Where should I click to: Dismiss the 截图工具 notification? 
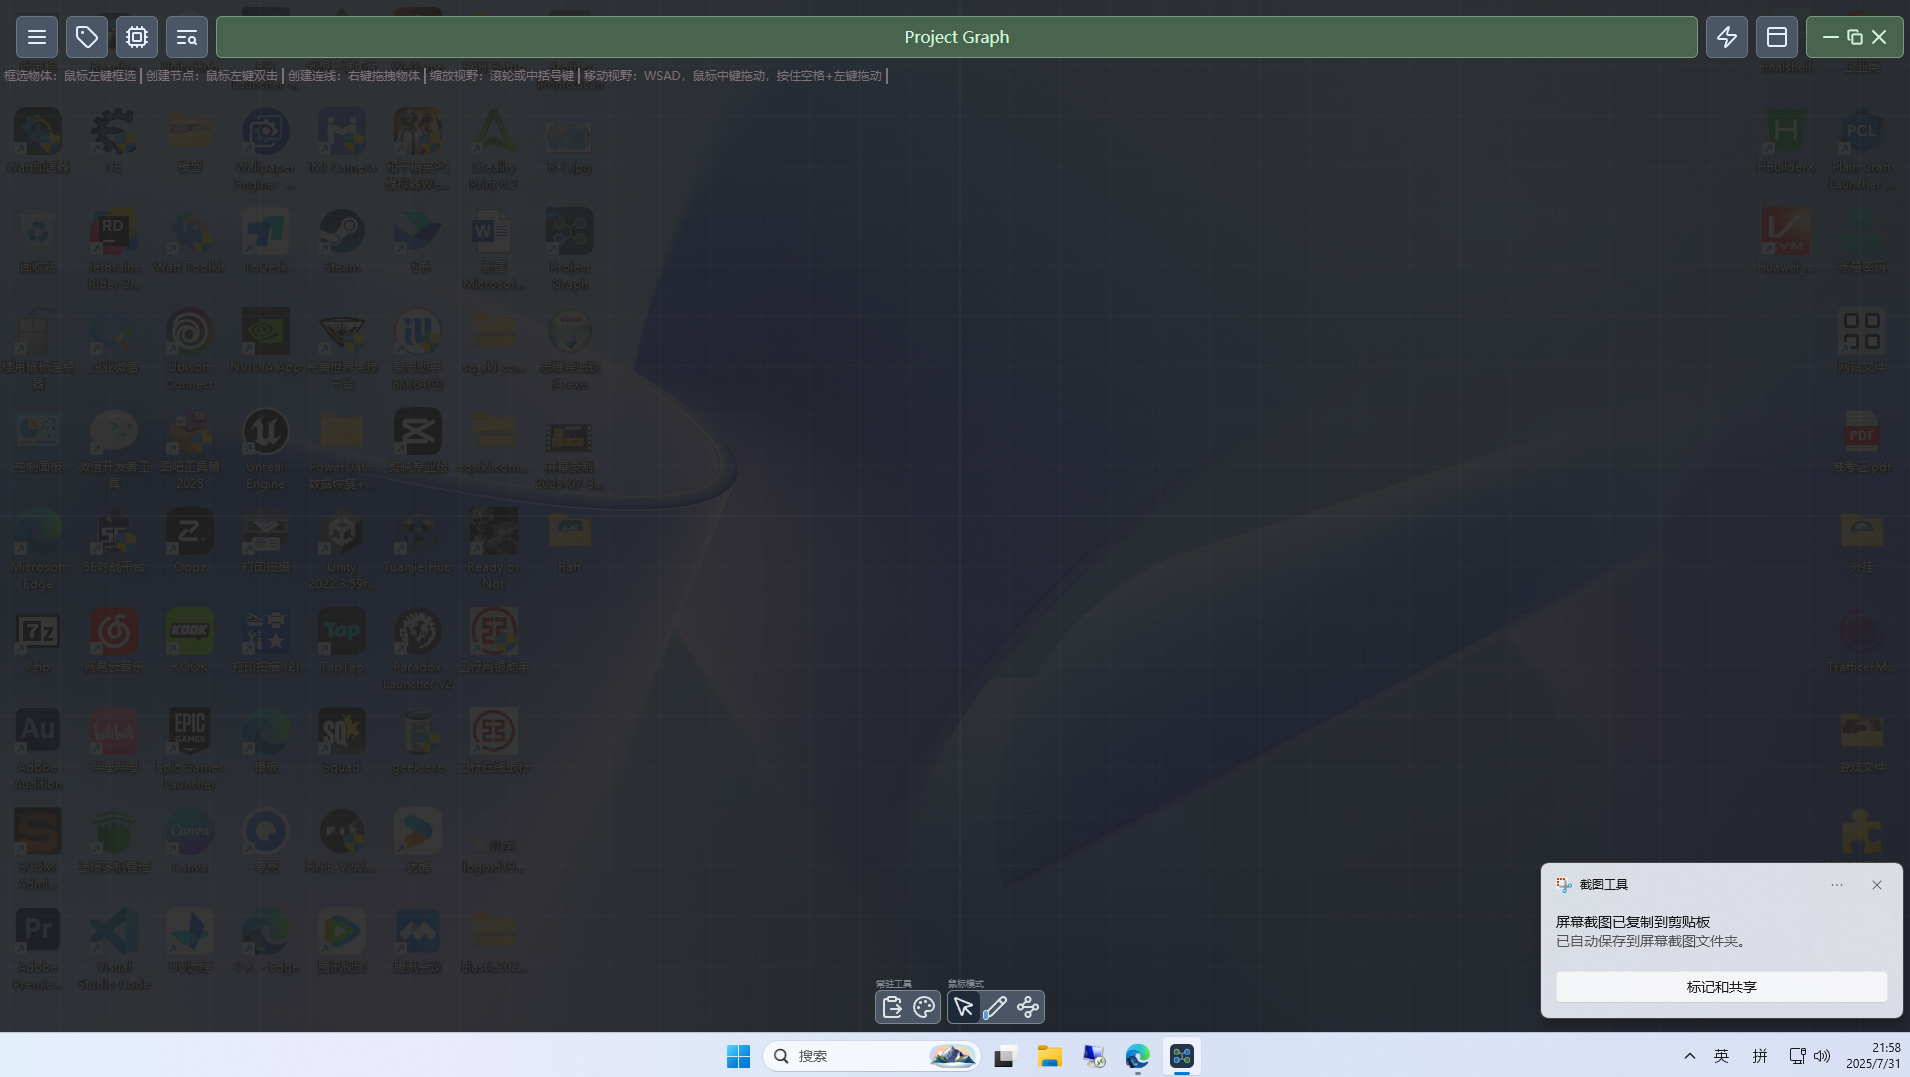pyautogui.click(x=1877, y=885)
